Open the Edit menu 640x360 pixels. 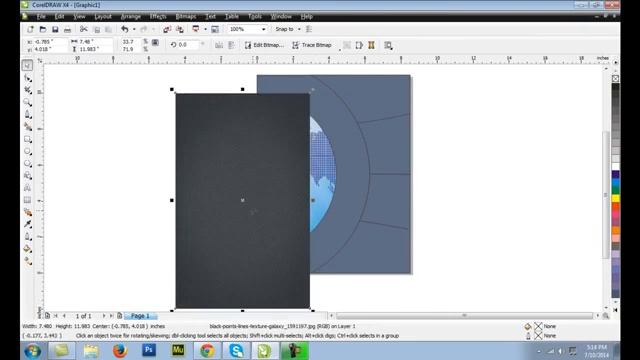click(x=60, y=17)
